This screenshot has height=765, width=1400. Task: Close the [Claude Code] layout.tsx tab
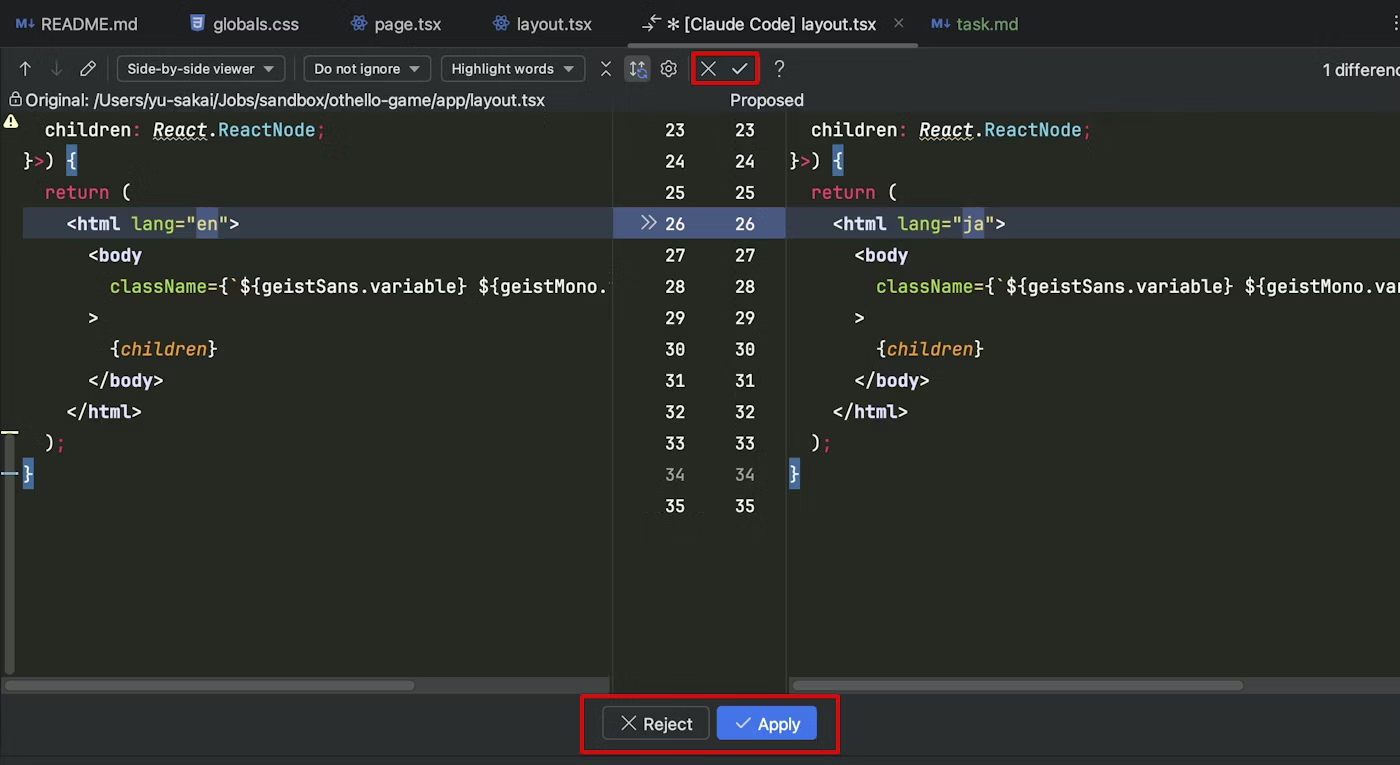pyautogui.click(x=898, y=23)
